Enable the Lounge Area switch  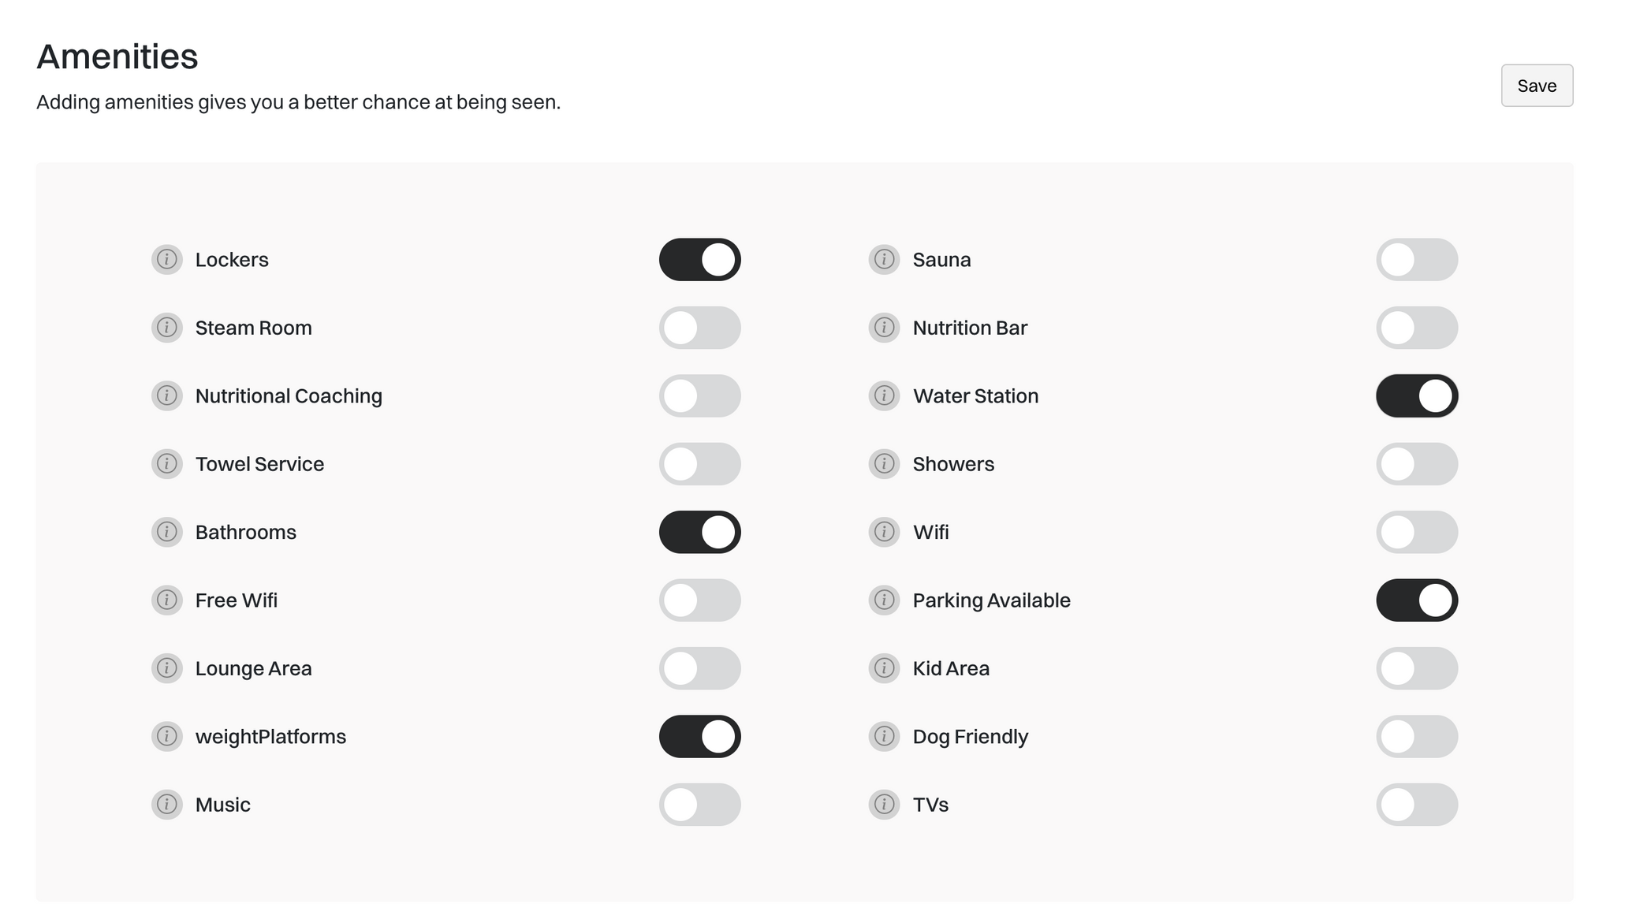(700, 668)
